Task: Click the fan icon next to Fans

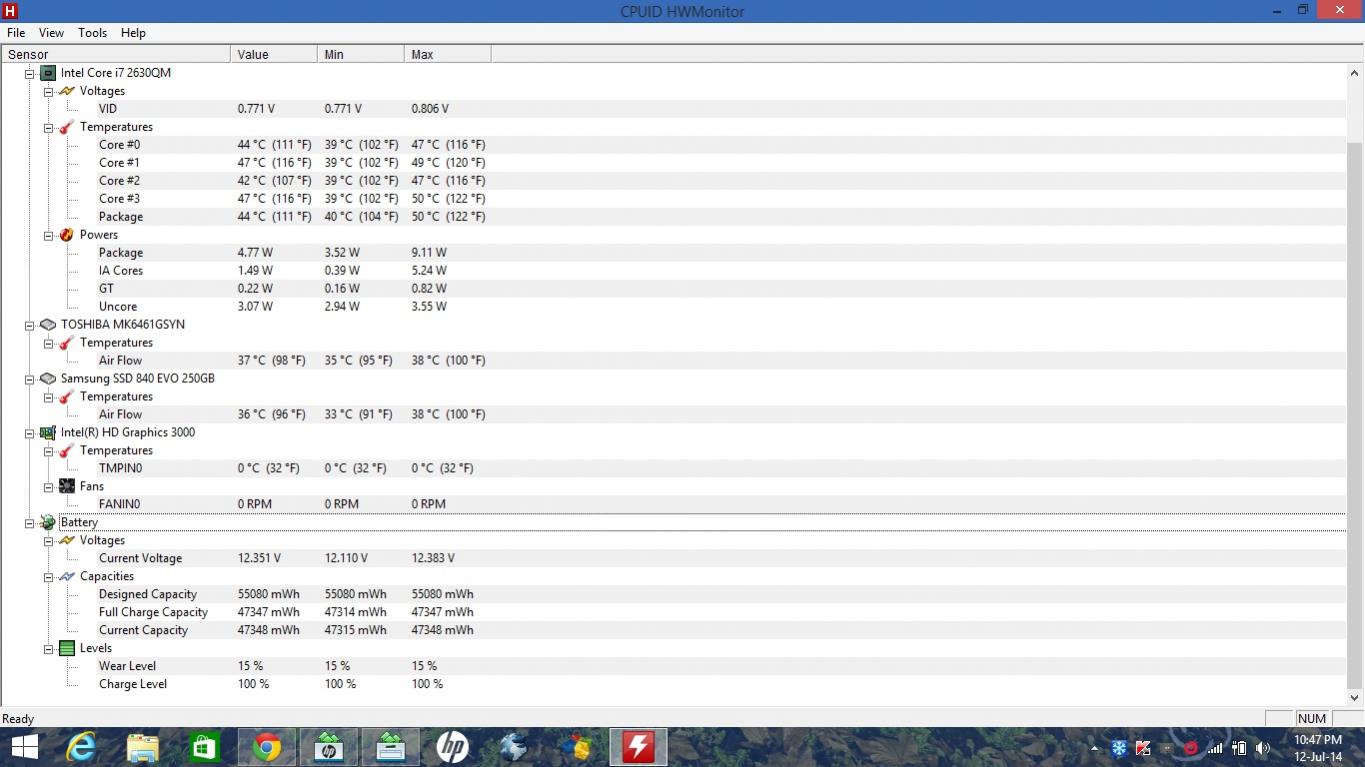Action: 66,487
